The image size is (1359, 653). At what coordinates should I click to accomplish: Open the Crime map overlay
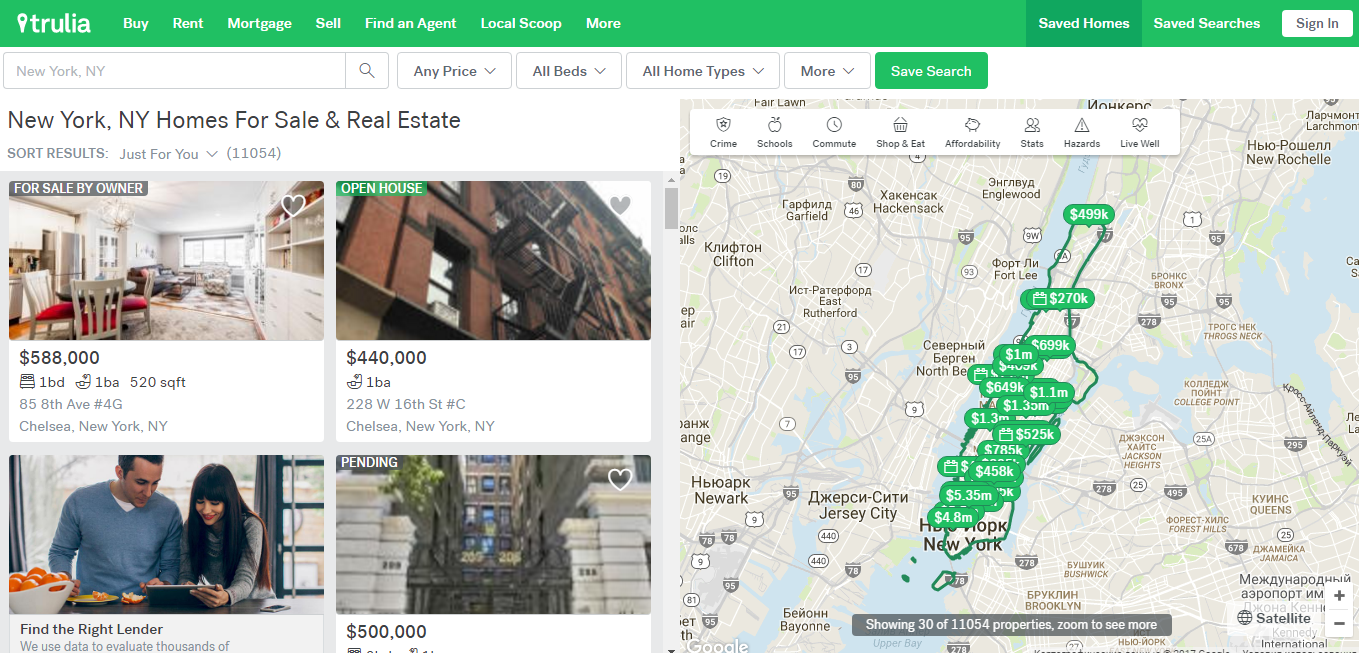coord(723,132)
